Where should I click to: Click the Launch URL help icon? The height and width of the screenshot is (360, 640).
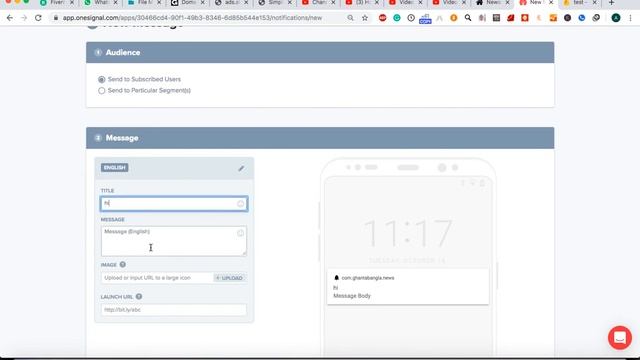(x=139, y=296)
